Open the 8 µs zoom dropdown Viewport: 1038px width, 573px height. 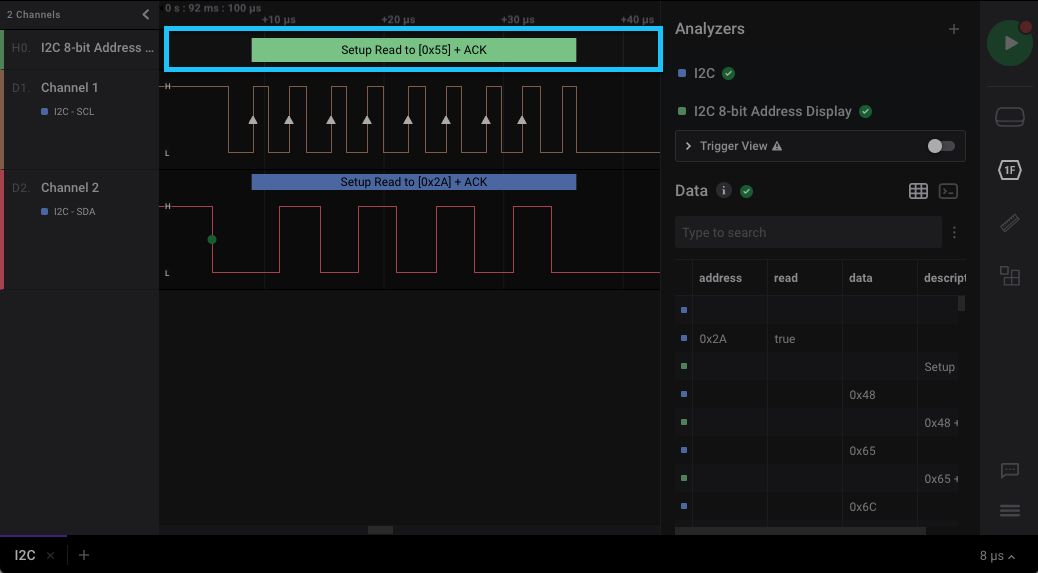click(x=997, y=556)
